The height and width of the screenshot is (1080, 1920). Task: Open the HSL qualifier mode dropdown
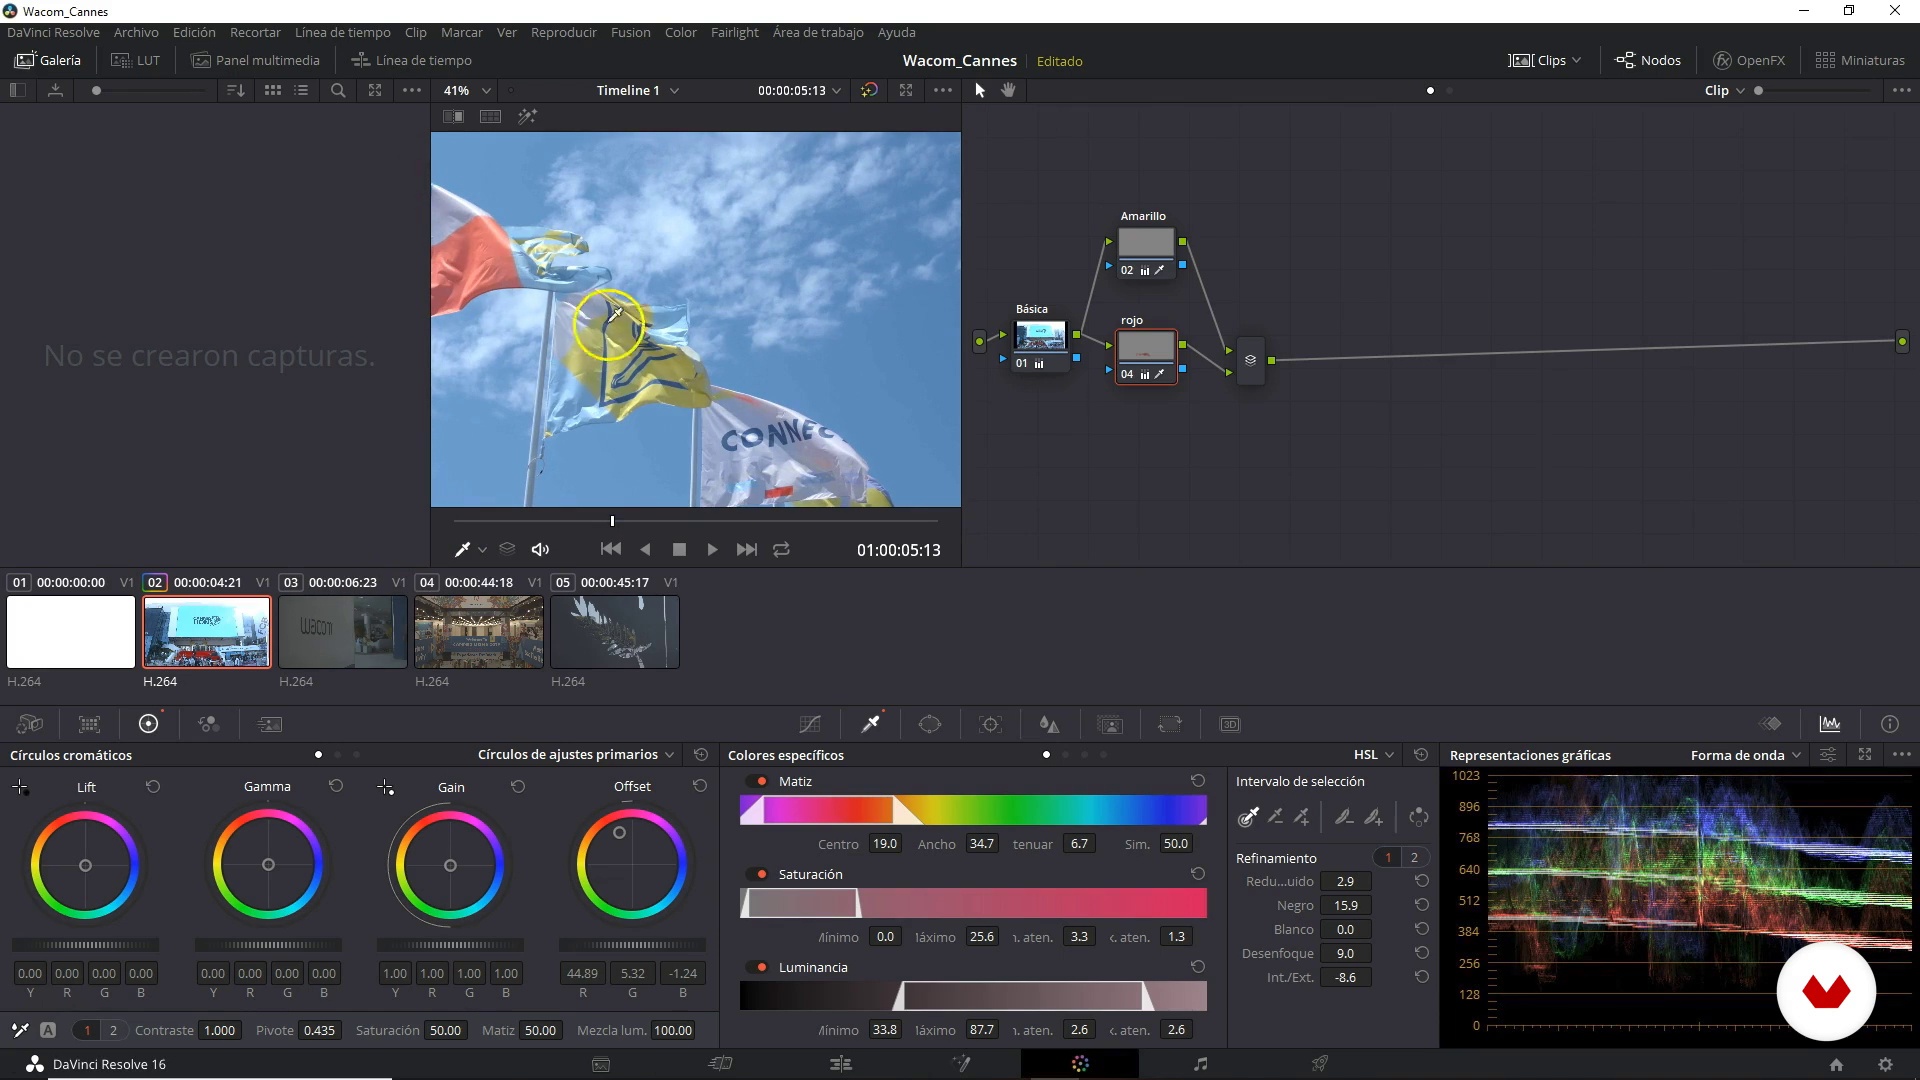[1374, 755]
